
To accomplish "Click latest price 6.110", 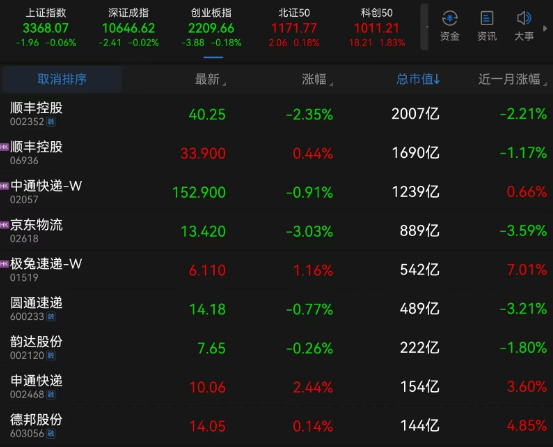I will tap(207, 271).
